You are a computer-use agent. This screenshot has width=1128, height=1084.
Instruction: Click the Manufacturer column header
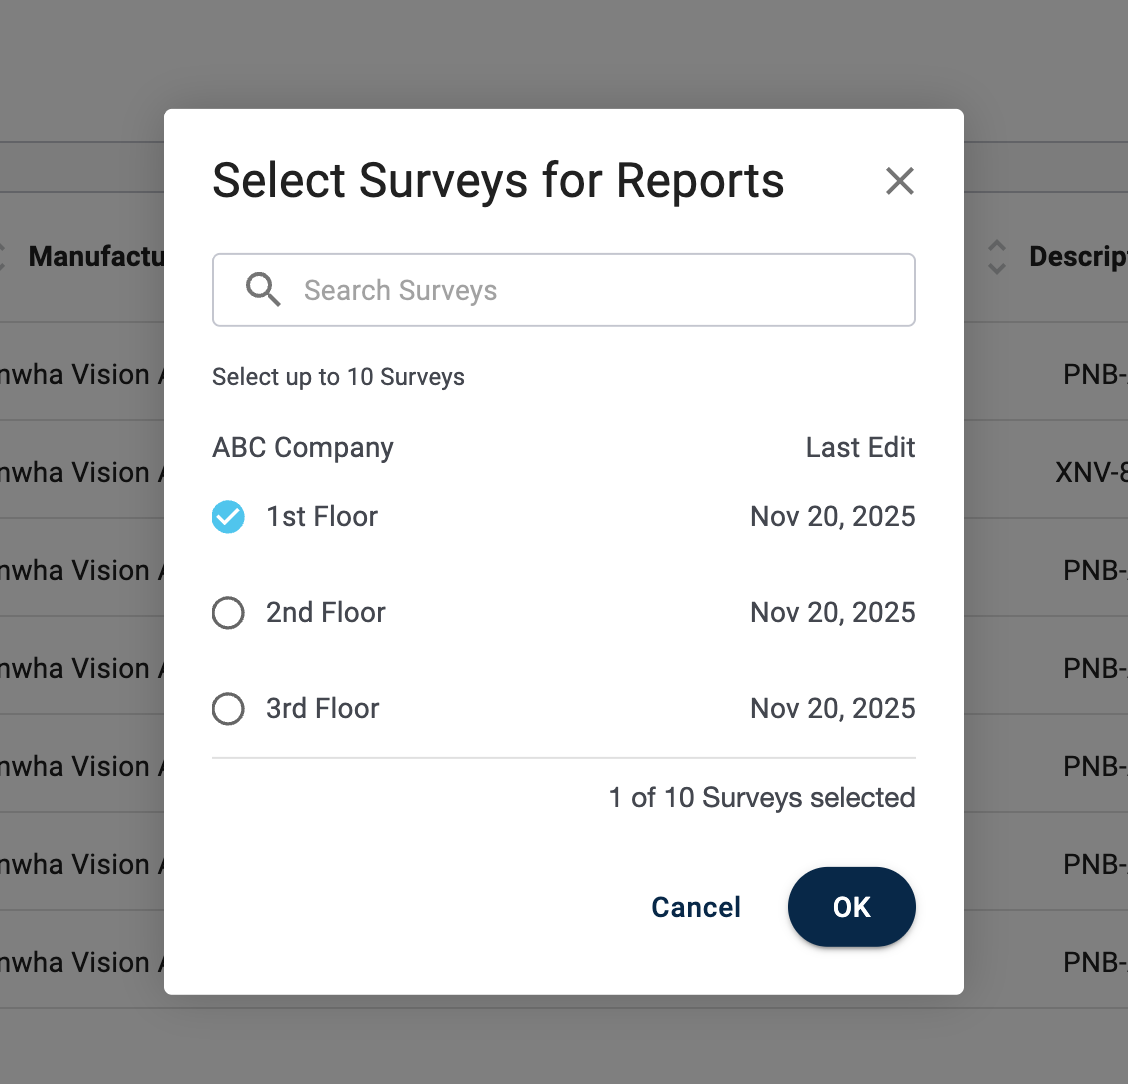tap(96, 257)
